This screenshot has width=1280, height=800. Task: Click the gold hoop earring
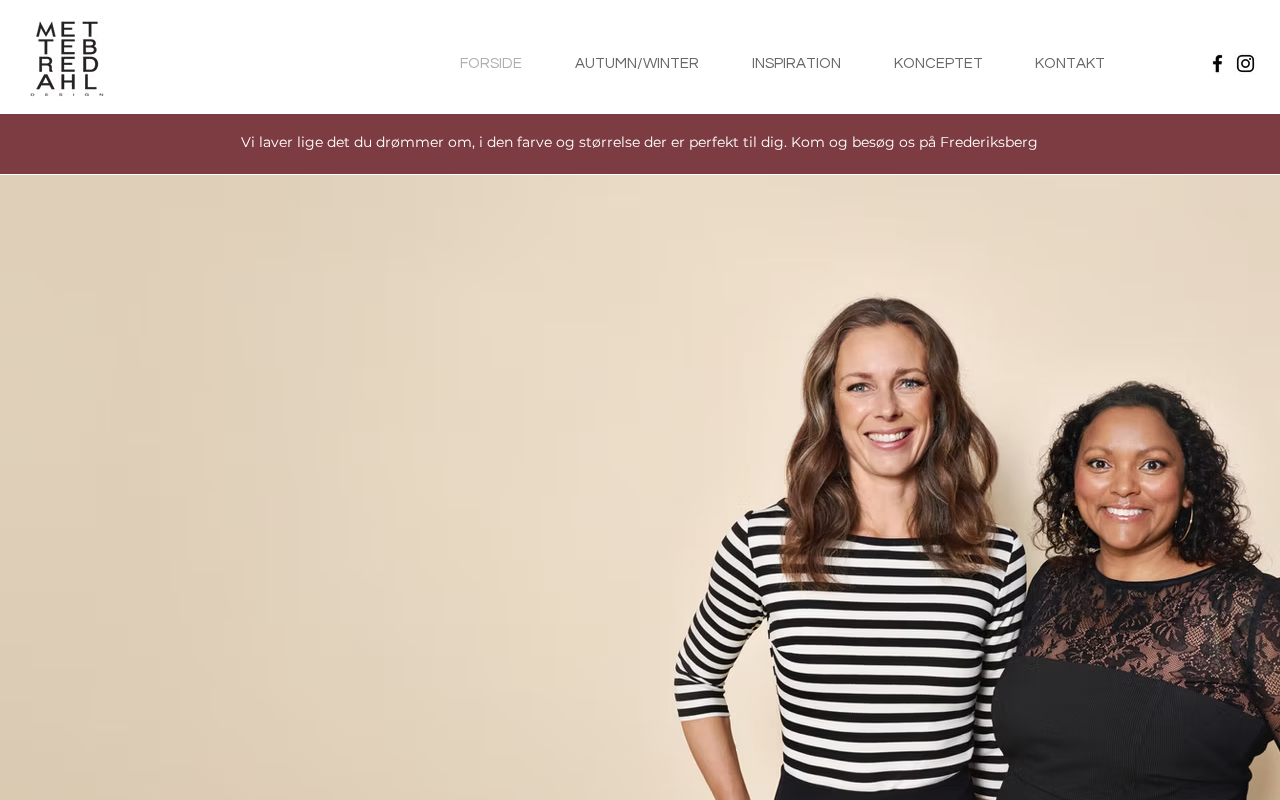[1185, 523]
